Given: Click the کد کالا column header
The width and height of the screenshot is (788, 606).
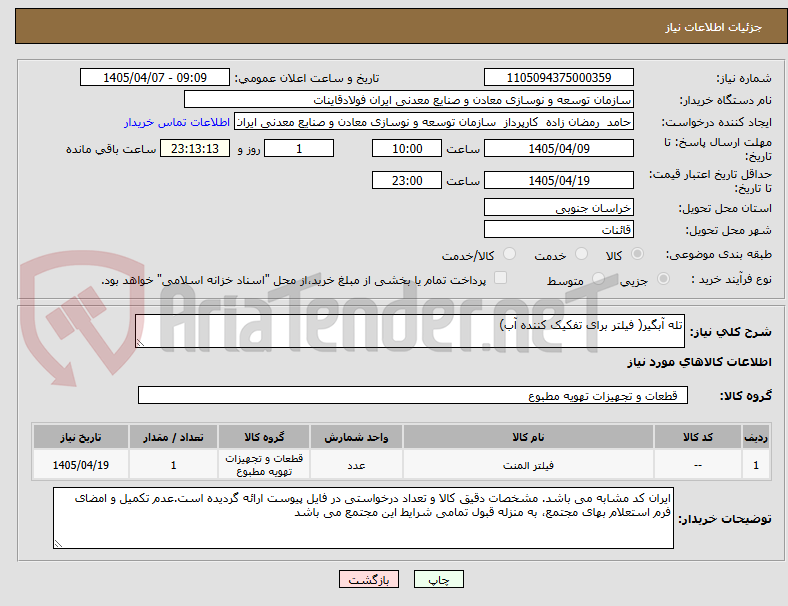Looking at the screenshot, I should pyautogui.click(x=698, y=437).
